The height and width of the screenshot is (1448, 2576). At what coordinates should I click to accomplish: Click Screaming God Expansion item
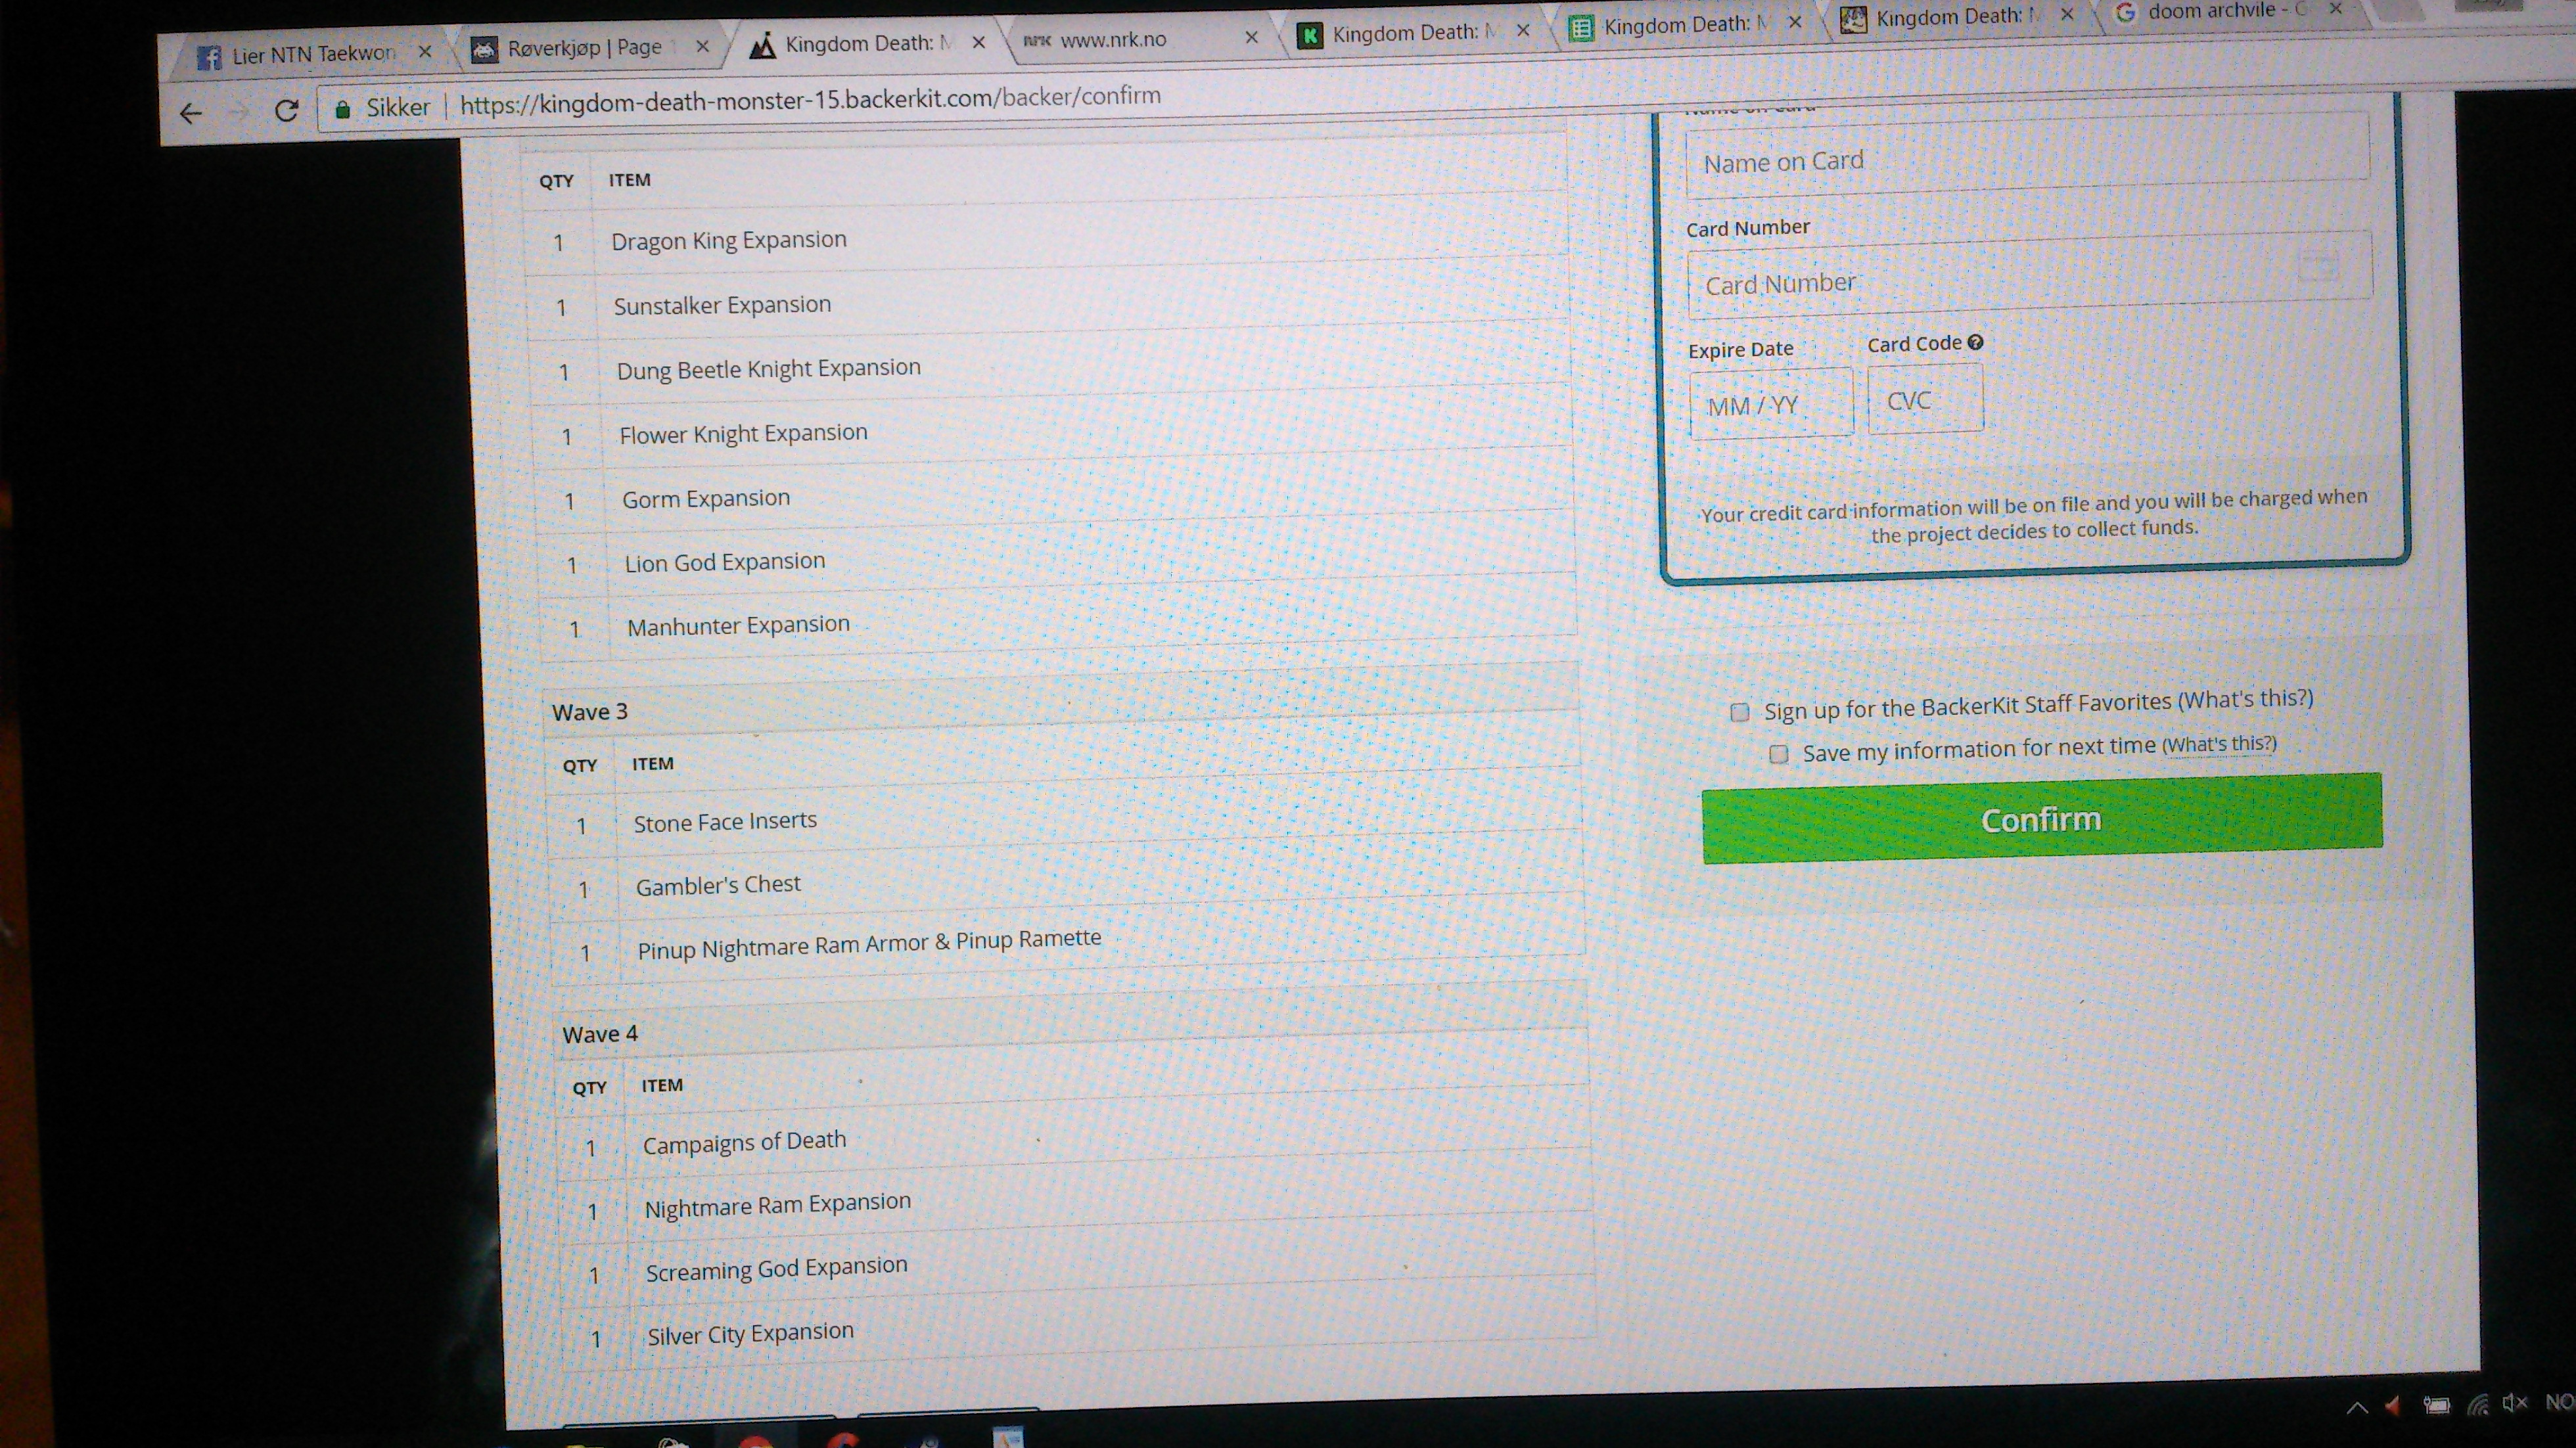coord(776,1269)
